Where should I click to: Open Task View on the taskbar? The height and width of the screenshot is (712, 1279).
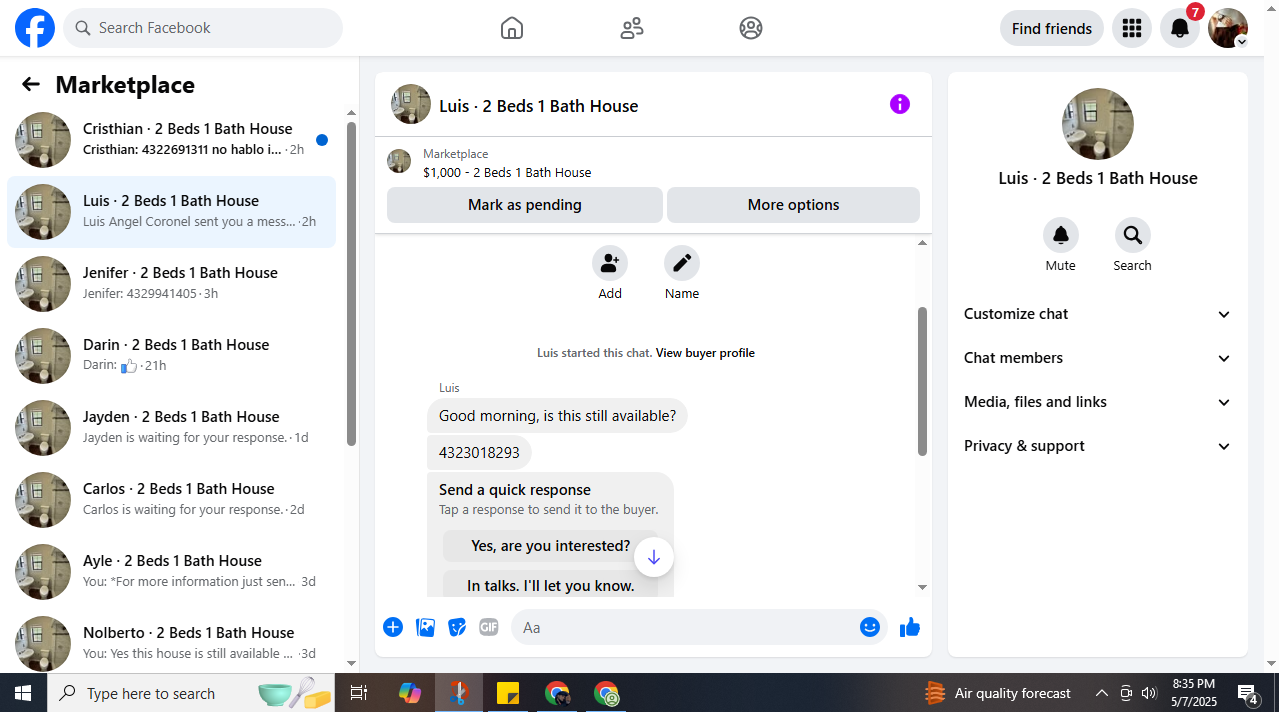pyautogui.click(x=359, y=693)
